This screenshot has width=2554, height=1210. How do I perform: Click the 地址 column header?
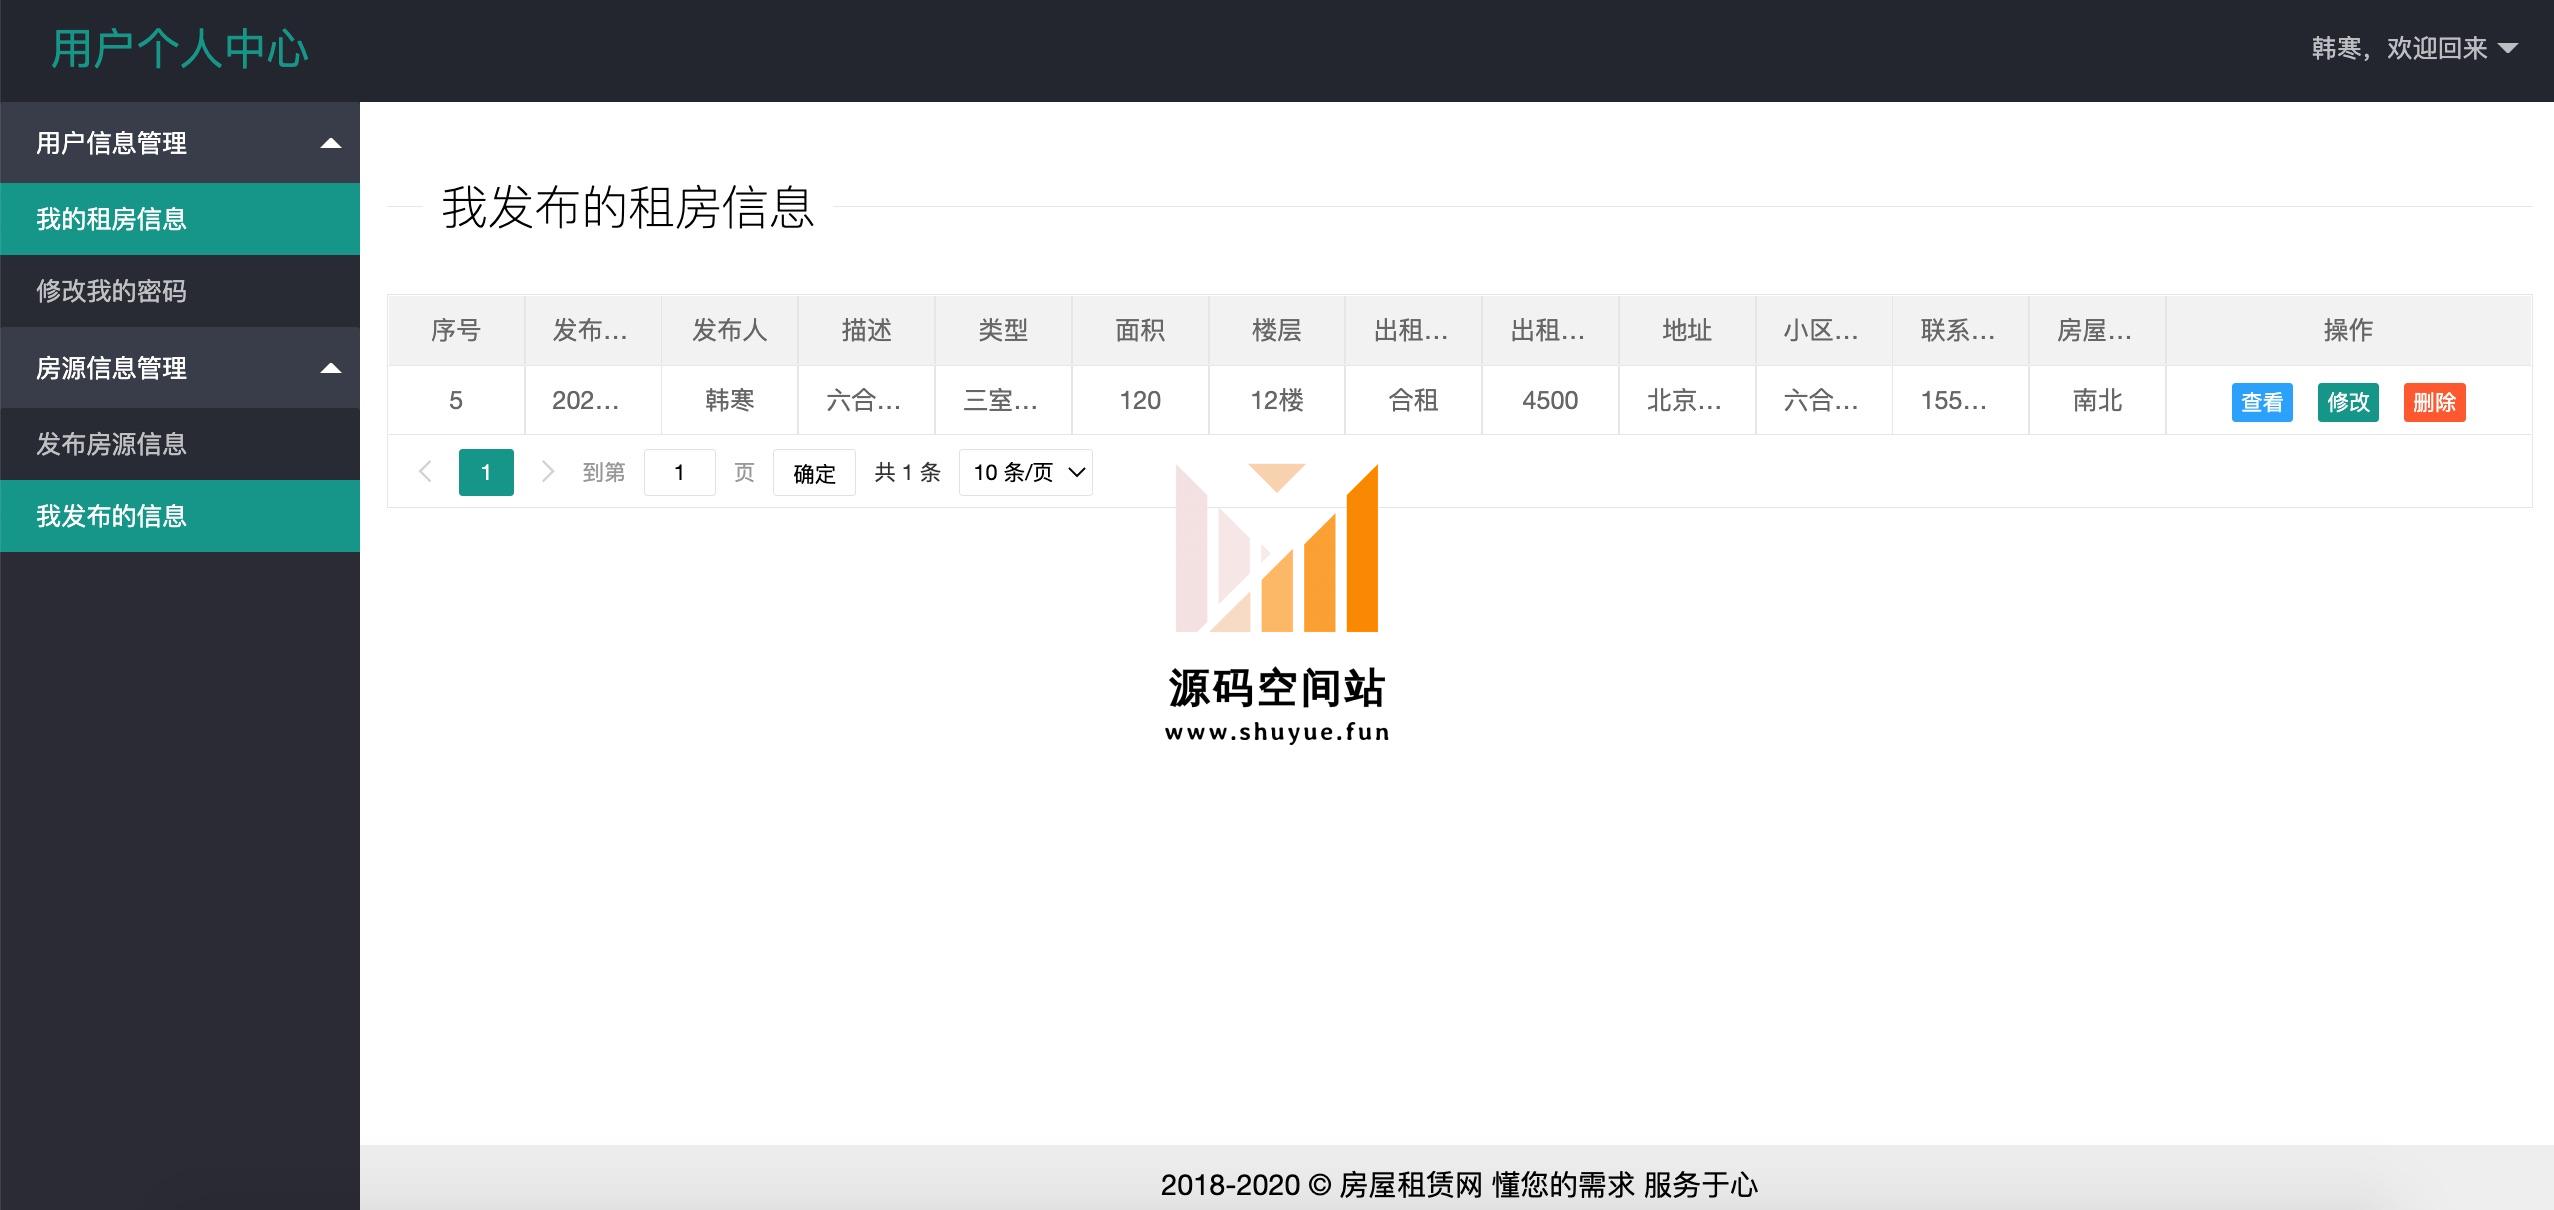[1687, 330]
